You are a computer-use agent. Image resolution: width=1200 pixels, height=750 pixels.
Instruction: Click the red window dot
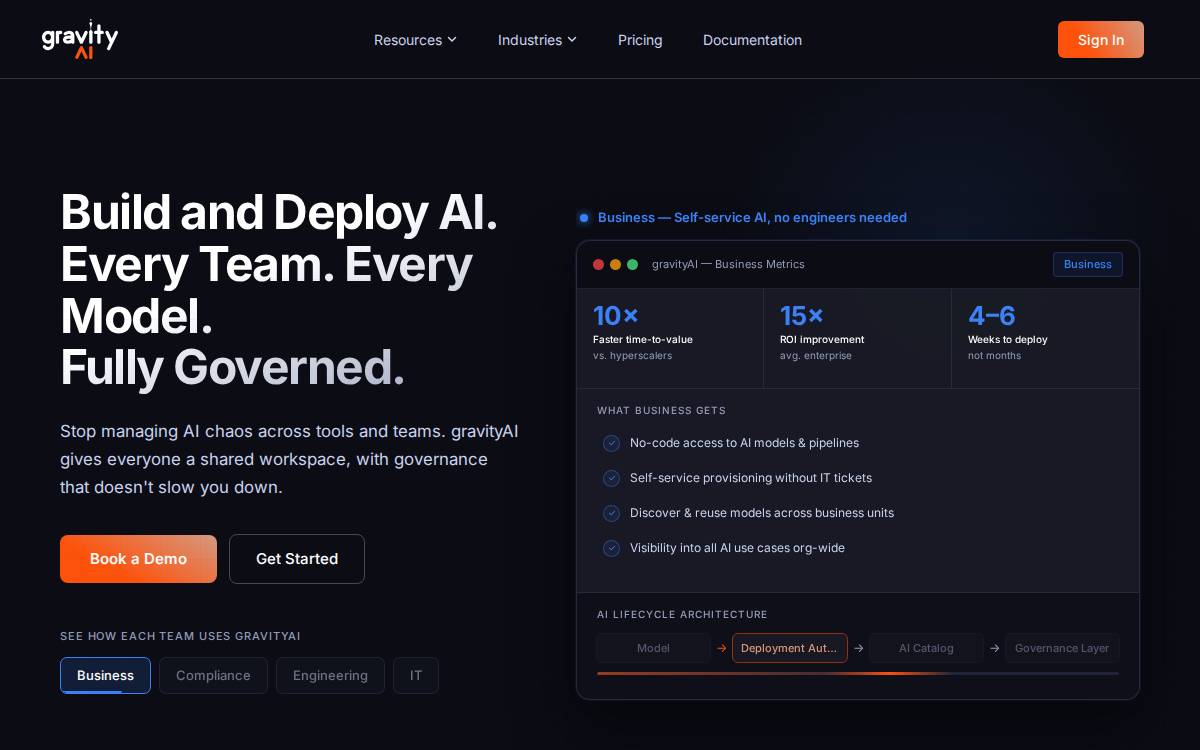click(x=599, y=264)
